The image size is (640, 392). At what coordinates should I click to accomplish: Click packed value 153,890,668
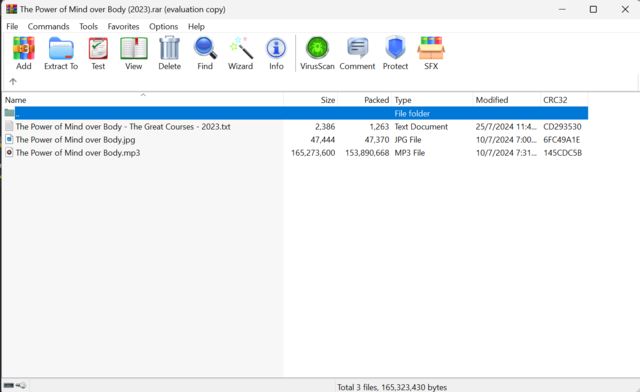pos(367,153)
